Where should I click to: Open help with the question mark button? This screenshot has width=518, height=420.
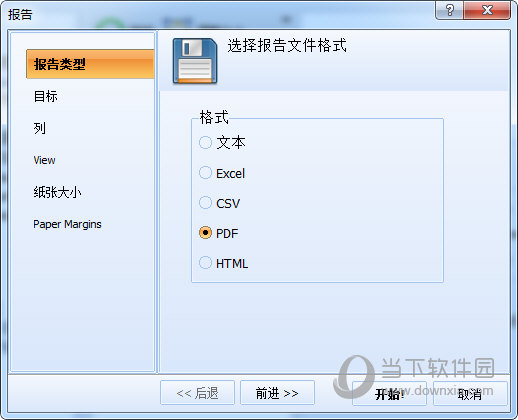(x=450, y=10)
